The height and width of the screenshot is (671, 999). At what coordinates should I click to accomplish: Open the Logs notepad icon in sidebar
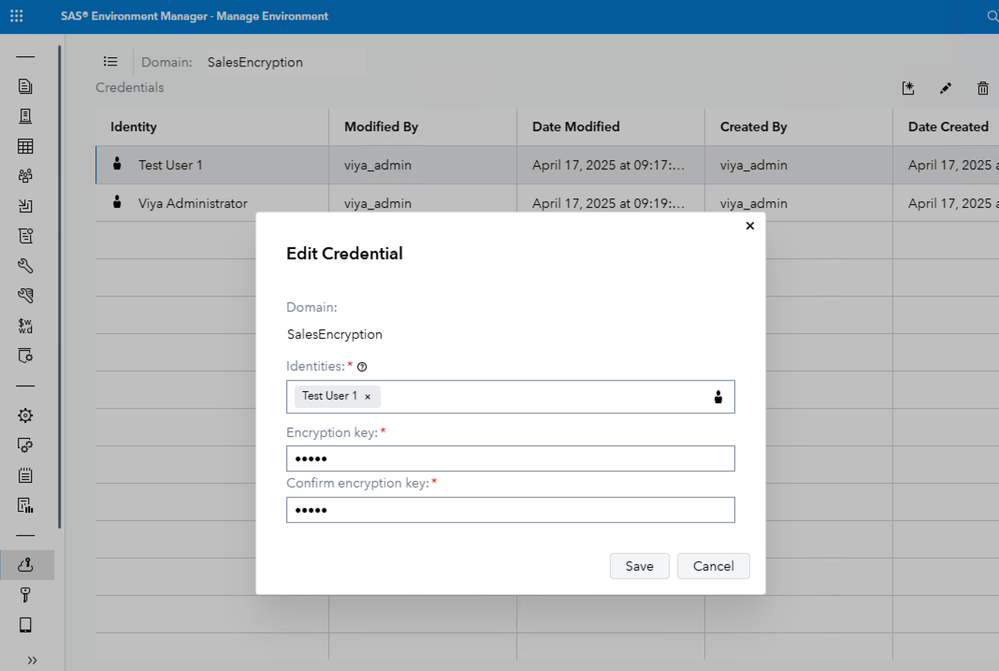[25, 475]
